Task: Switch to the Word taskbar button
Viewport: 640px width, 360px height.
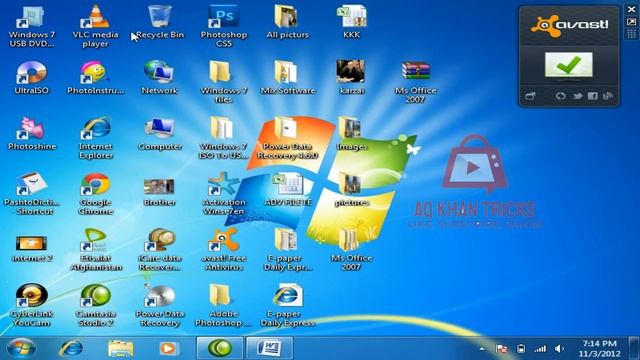Action: click(269, 348)
